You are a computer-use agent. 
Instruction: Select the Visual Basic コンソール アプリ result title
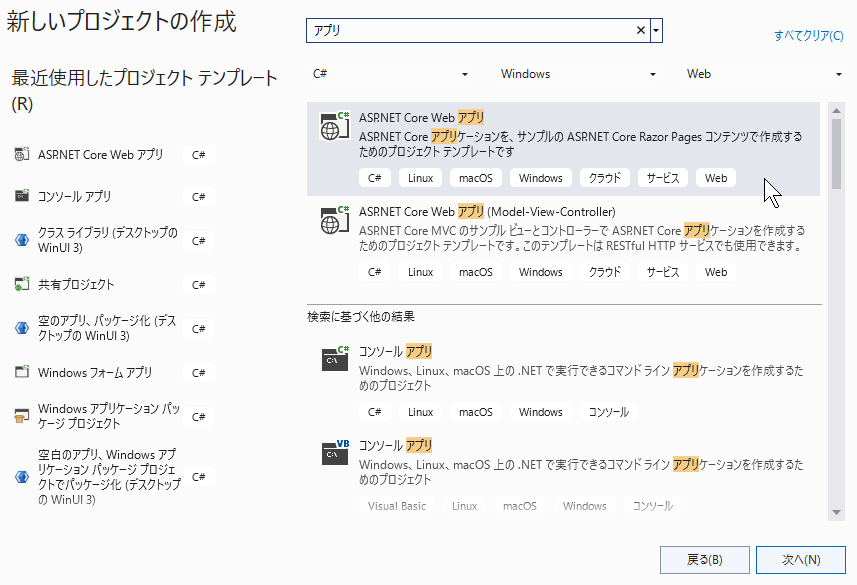(395, 445)
